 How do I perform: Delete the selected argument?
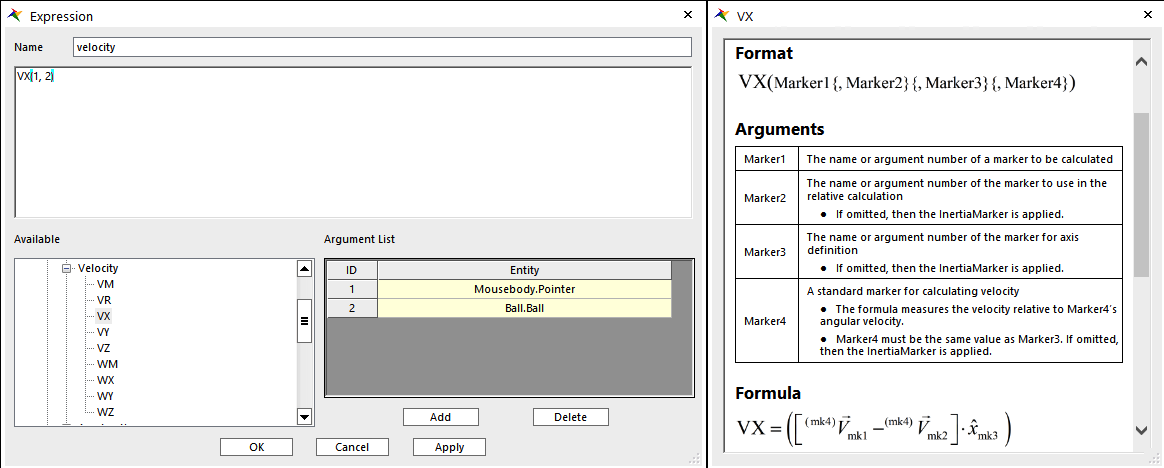[x=570, y=417]
